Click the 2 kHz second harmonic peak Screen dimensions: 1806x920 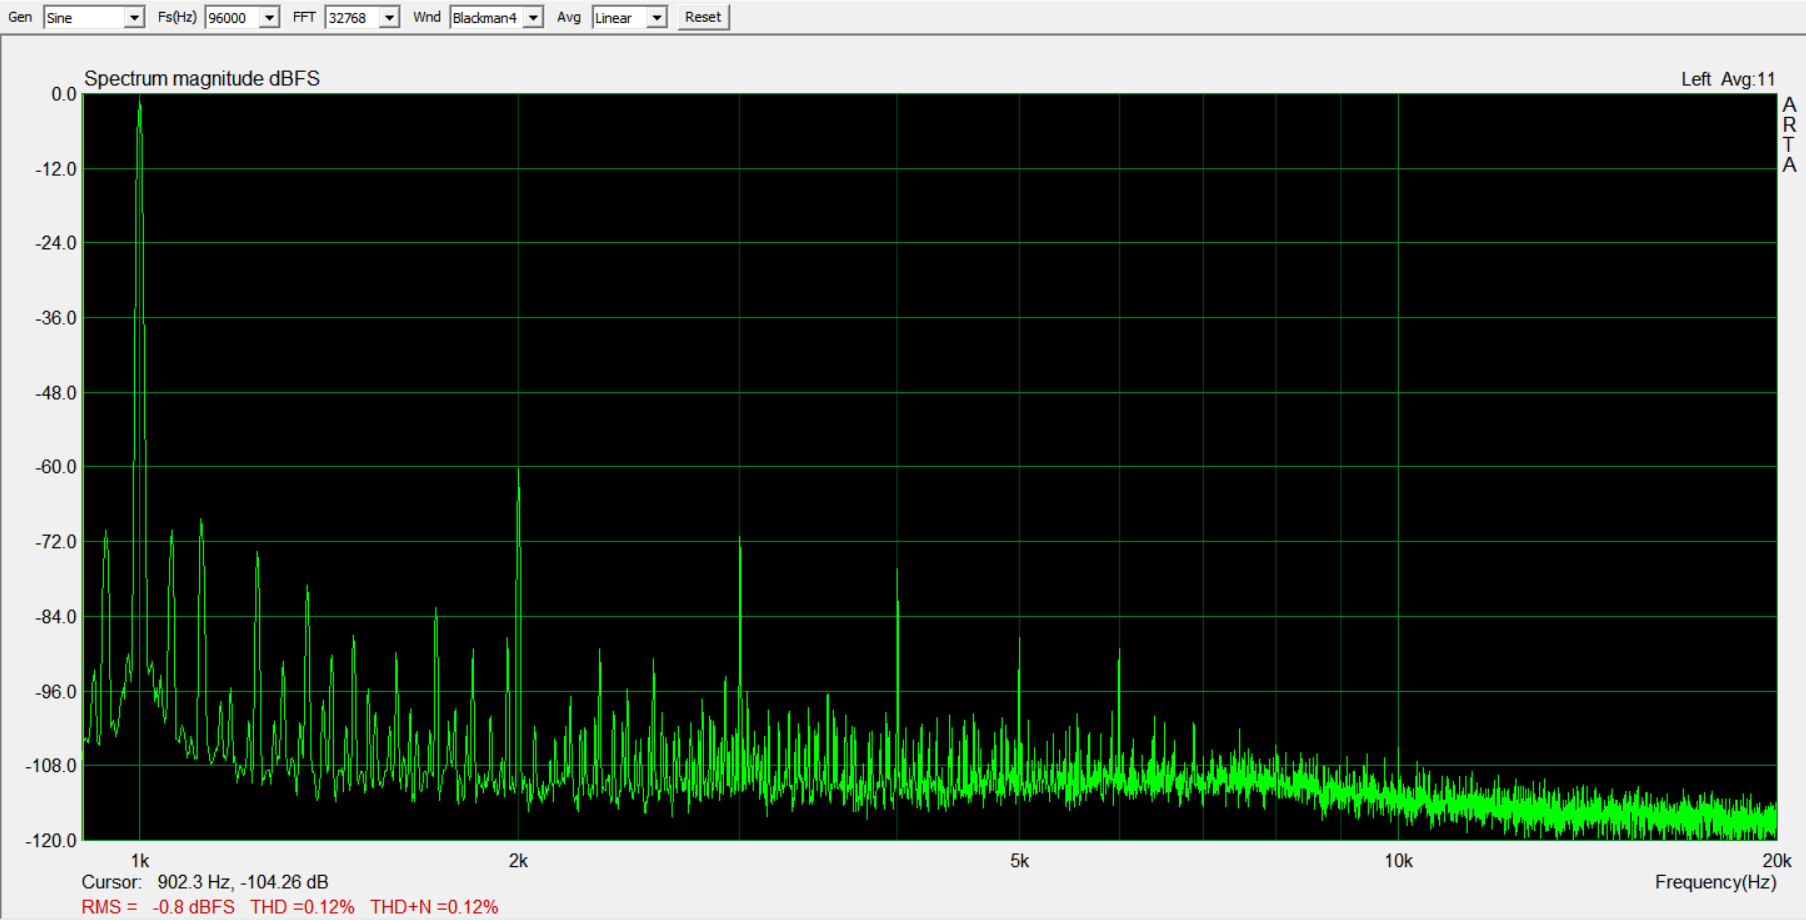click(x=518, y=472)
